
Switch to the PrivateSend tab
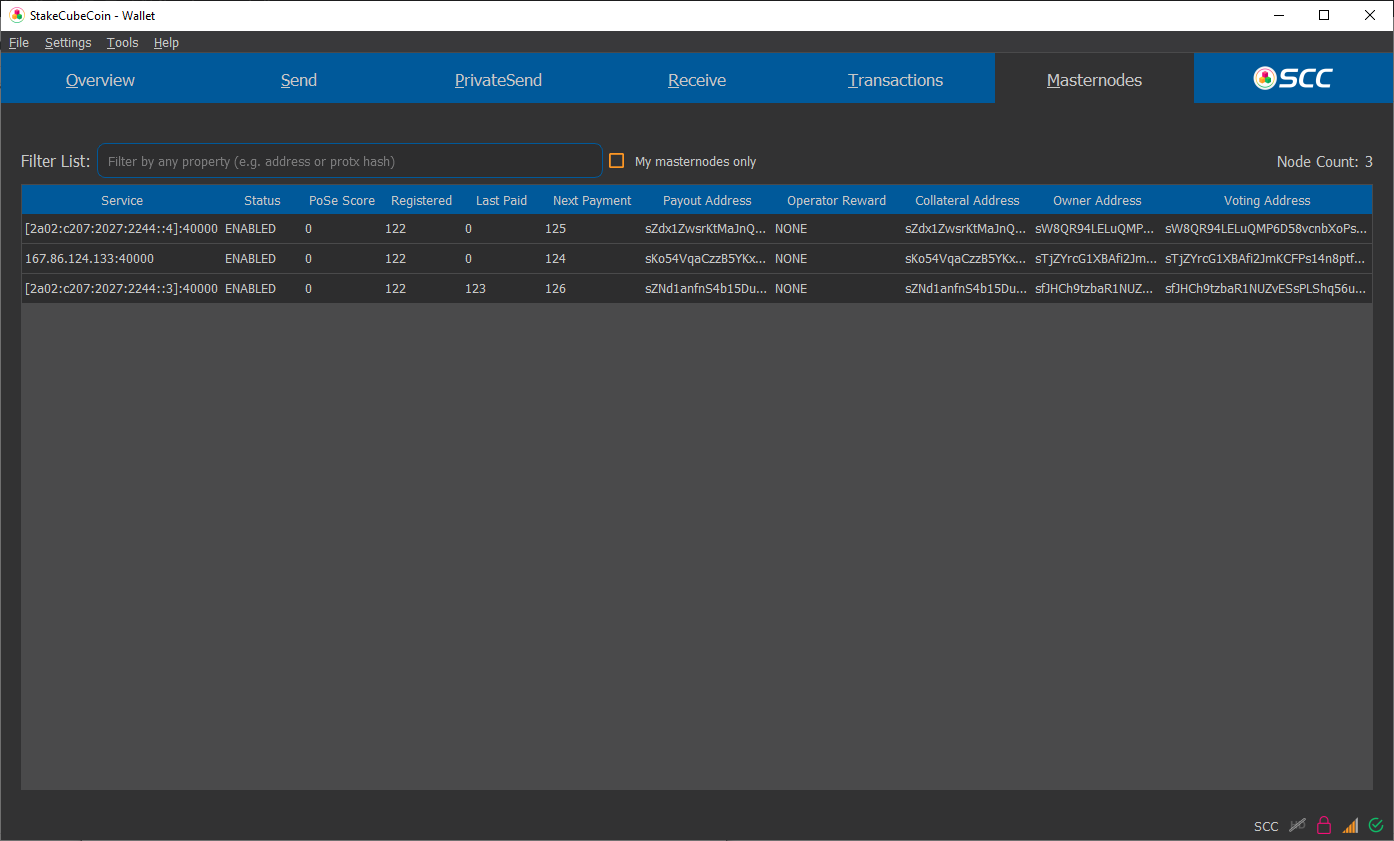(498, 80)
